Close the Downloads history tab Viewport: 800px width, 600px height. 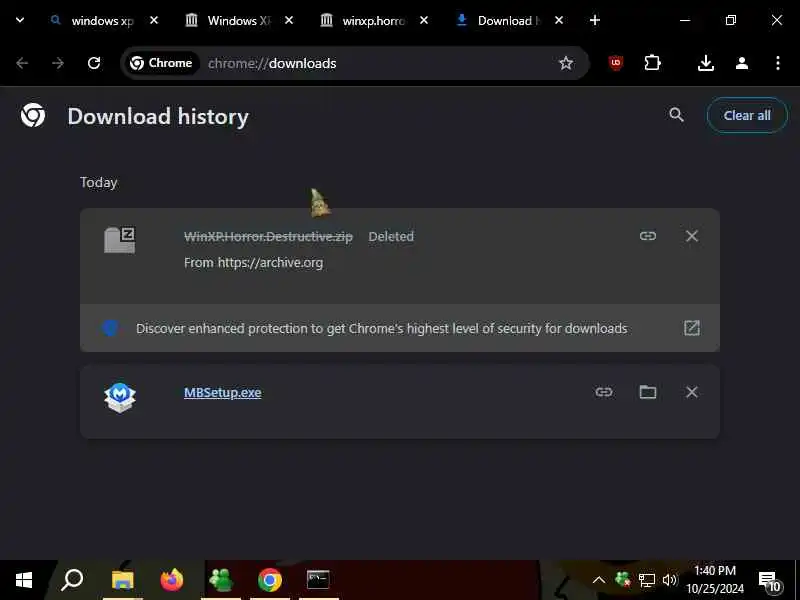tap(559, 20)
